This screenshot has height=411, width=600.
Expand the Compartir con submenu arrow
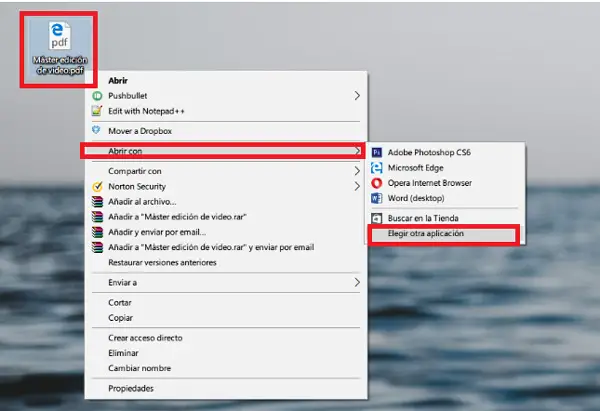click(358, 171)
